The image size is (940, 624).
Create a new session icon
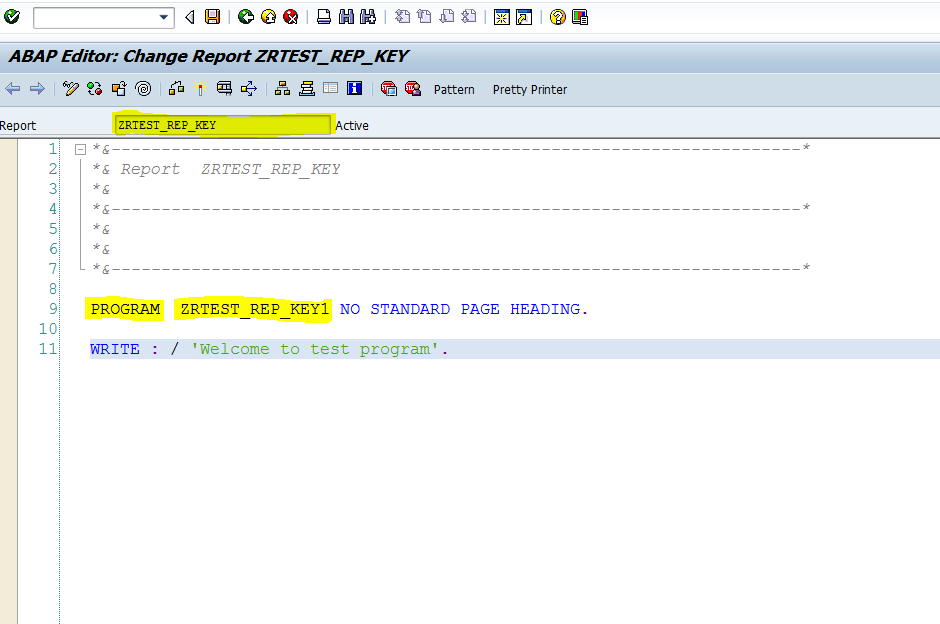tap(502, 17)
